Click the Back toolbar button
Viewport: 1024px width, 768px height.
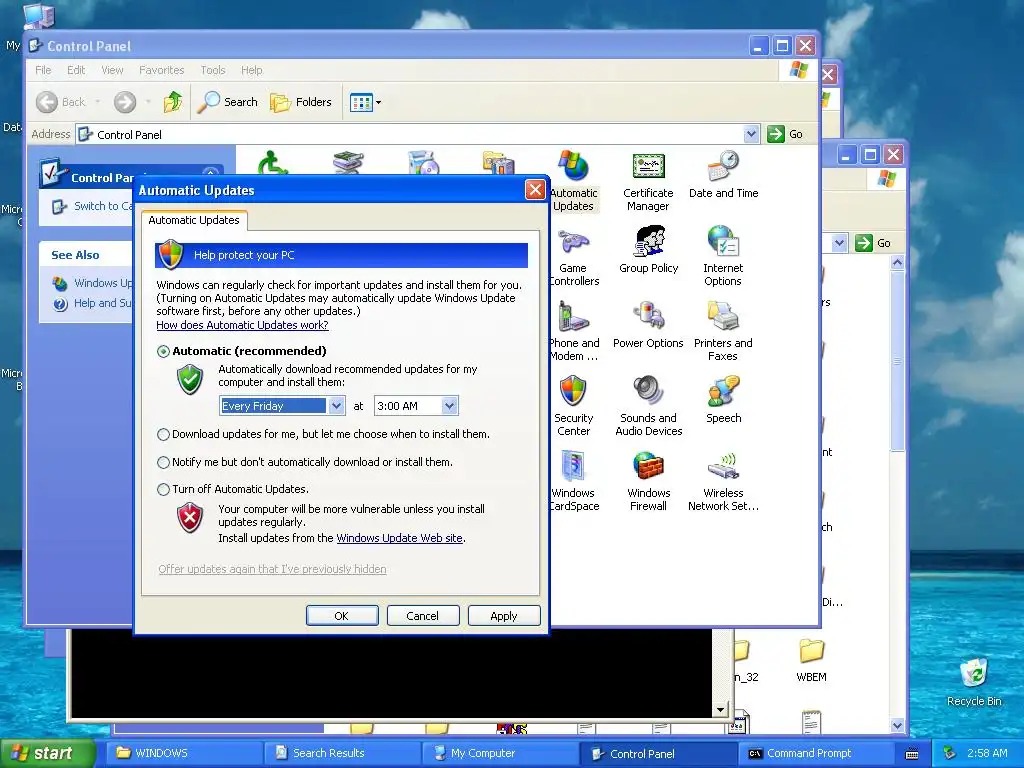pyautogui.click(x=61, y=102)
